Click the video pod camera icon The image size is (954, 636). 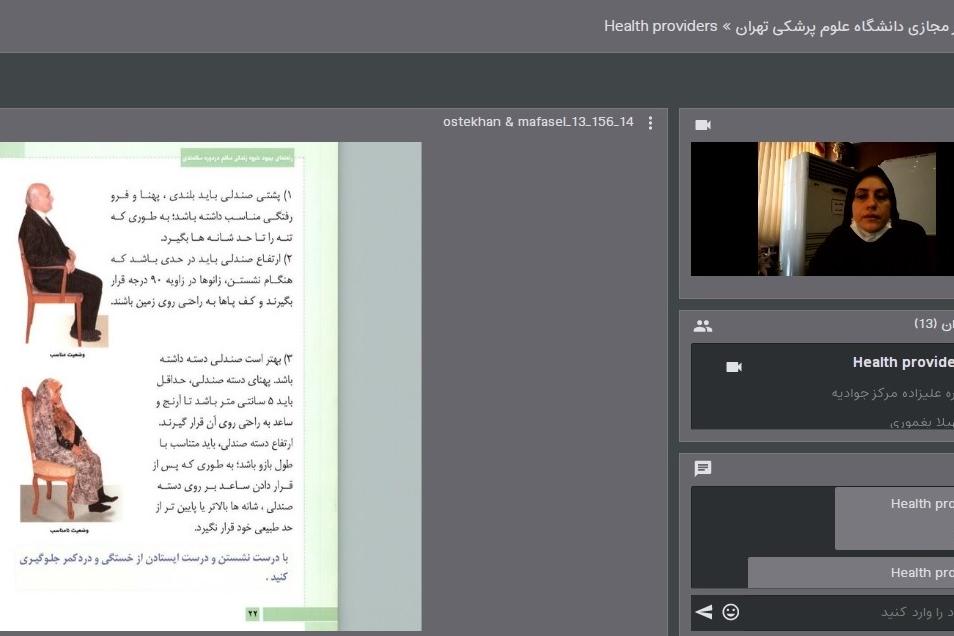pyautogui.click(x=703, y=125)
